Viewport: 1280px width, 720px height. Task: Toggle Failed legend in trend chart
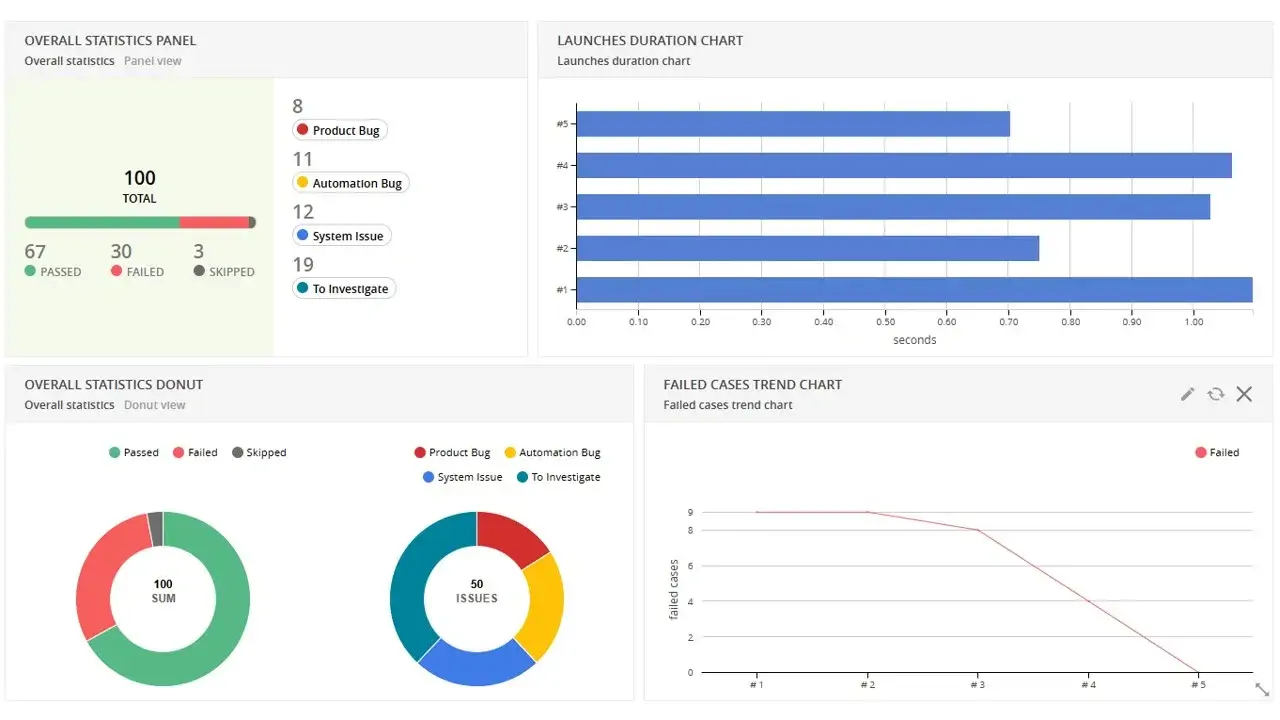1217,453
